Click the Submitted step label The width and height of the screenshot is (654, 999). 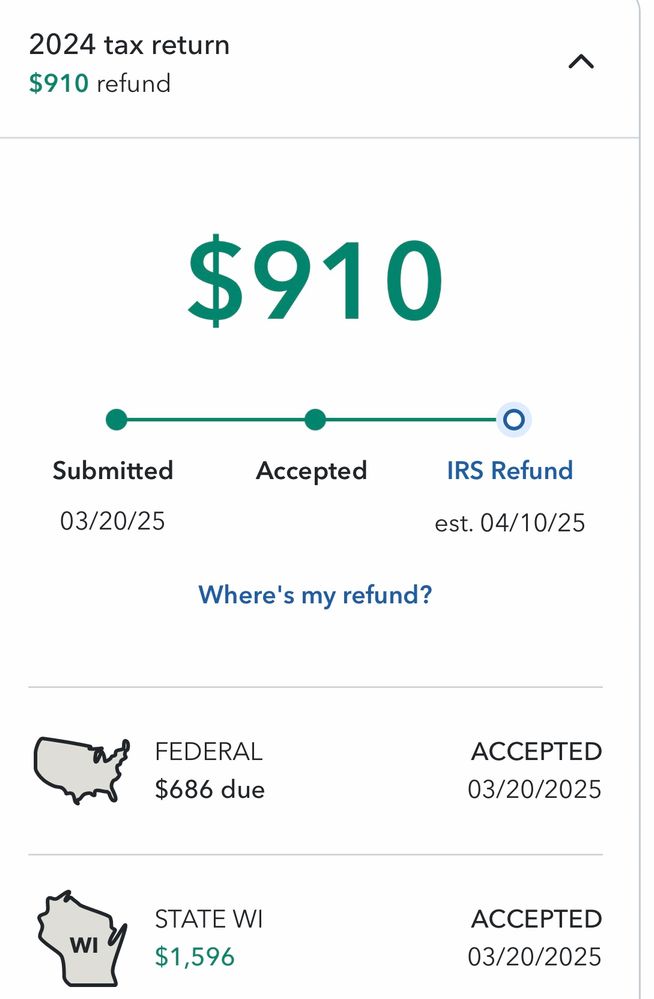pyautogui.click(x=113, y=470)
